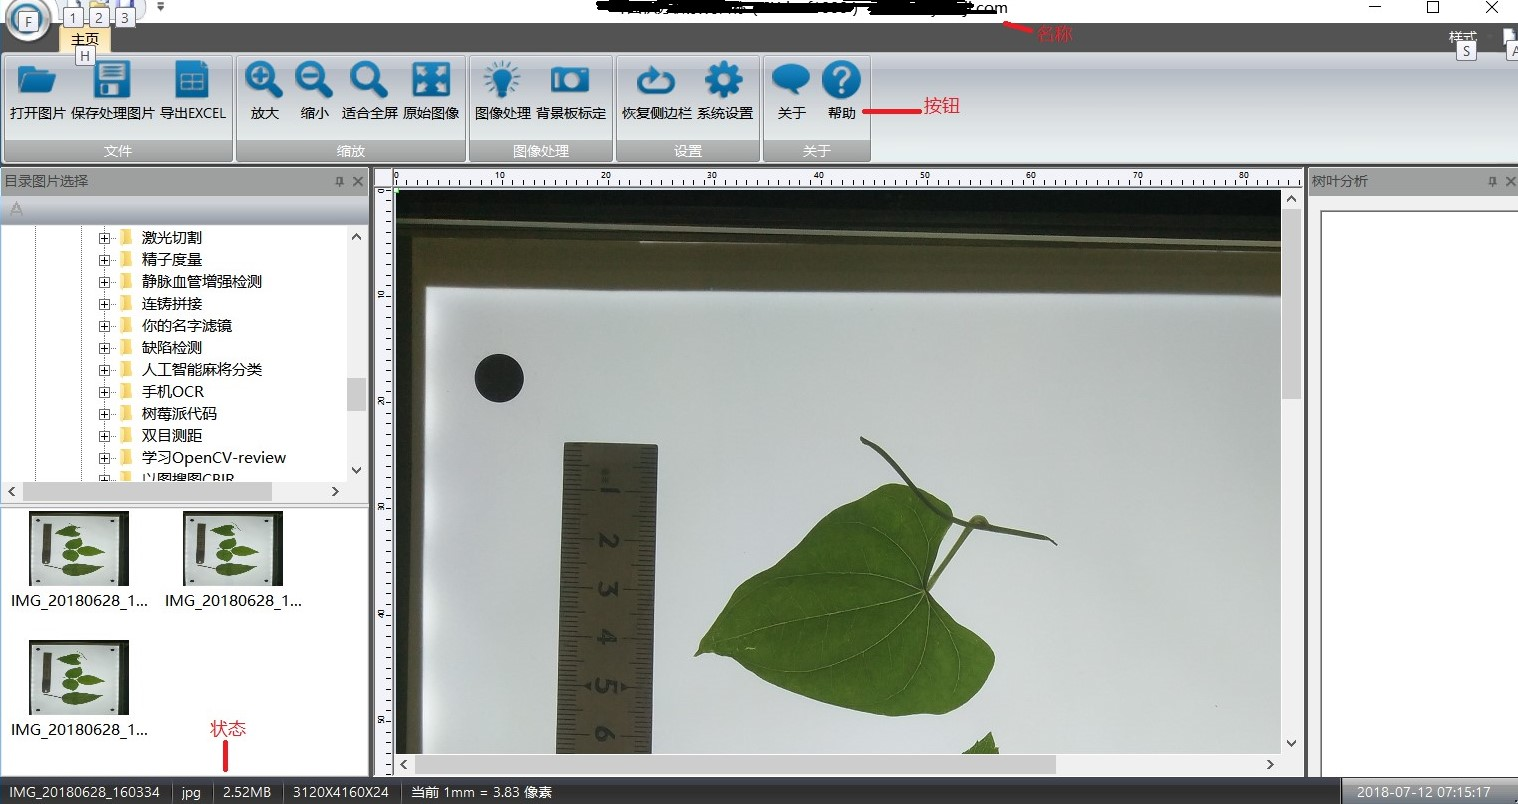
Task: Select the 树莓派代码 folder
Action: click(179, 414)
